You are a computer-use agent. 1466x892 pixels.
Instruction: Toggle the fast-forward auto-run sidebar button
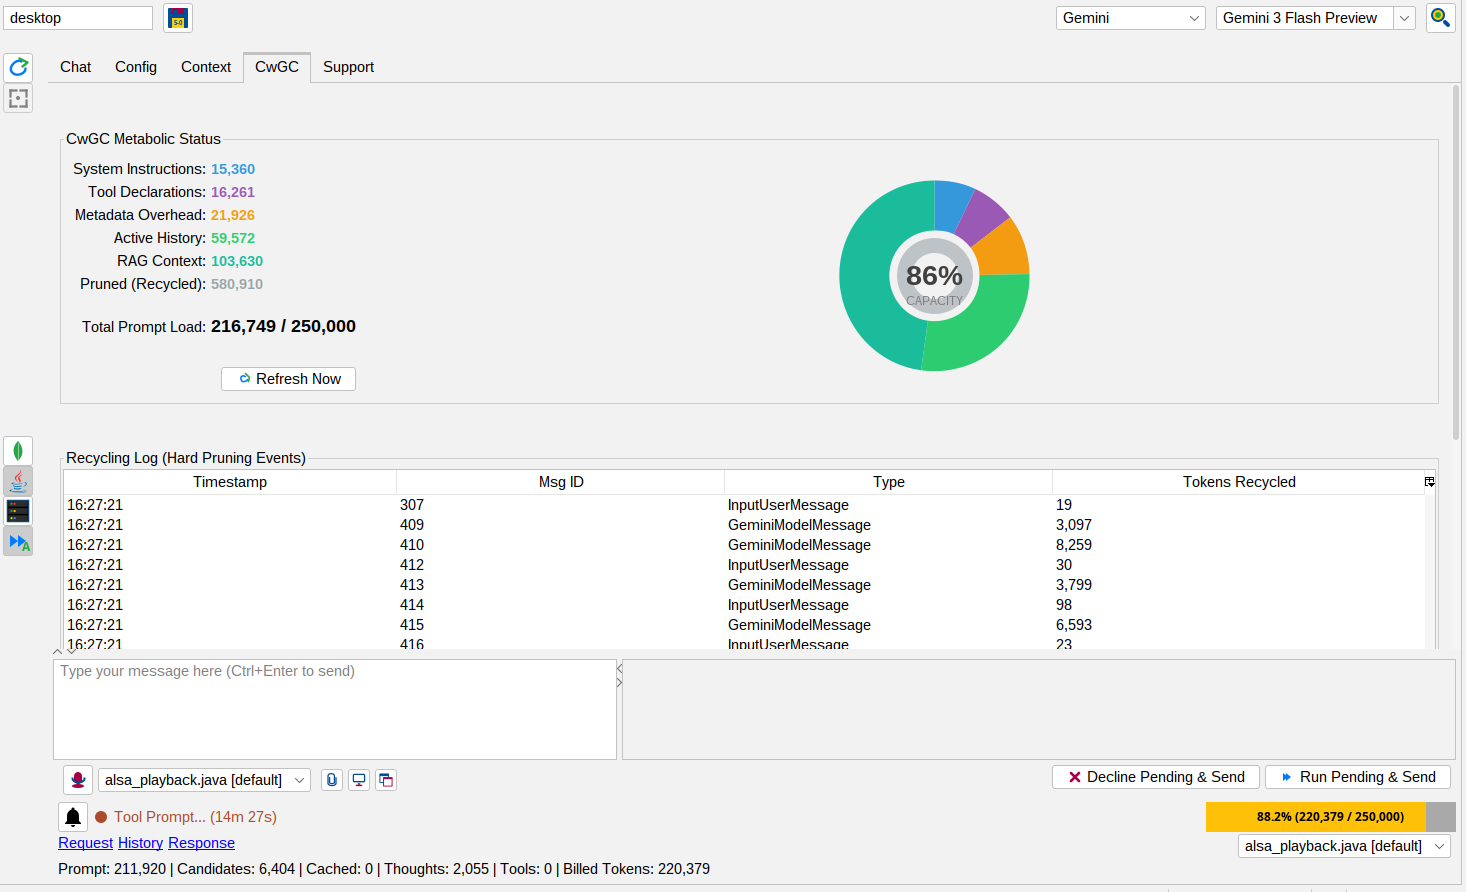18,542
